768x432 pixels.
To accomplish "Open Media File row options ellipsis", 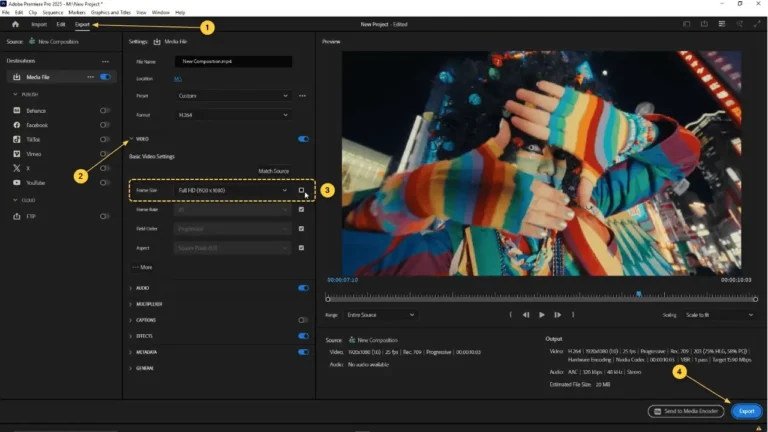I will [91, 77].
